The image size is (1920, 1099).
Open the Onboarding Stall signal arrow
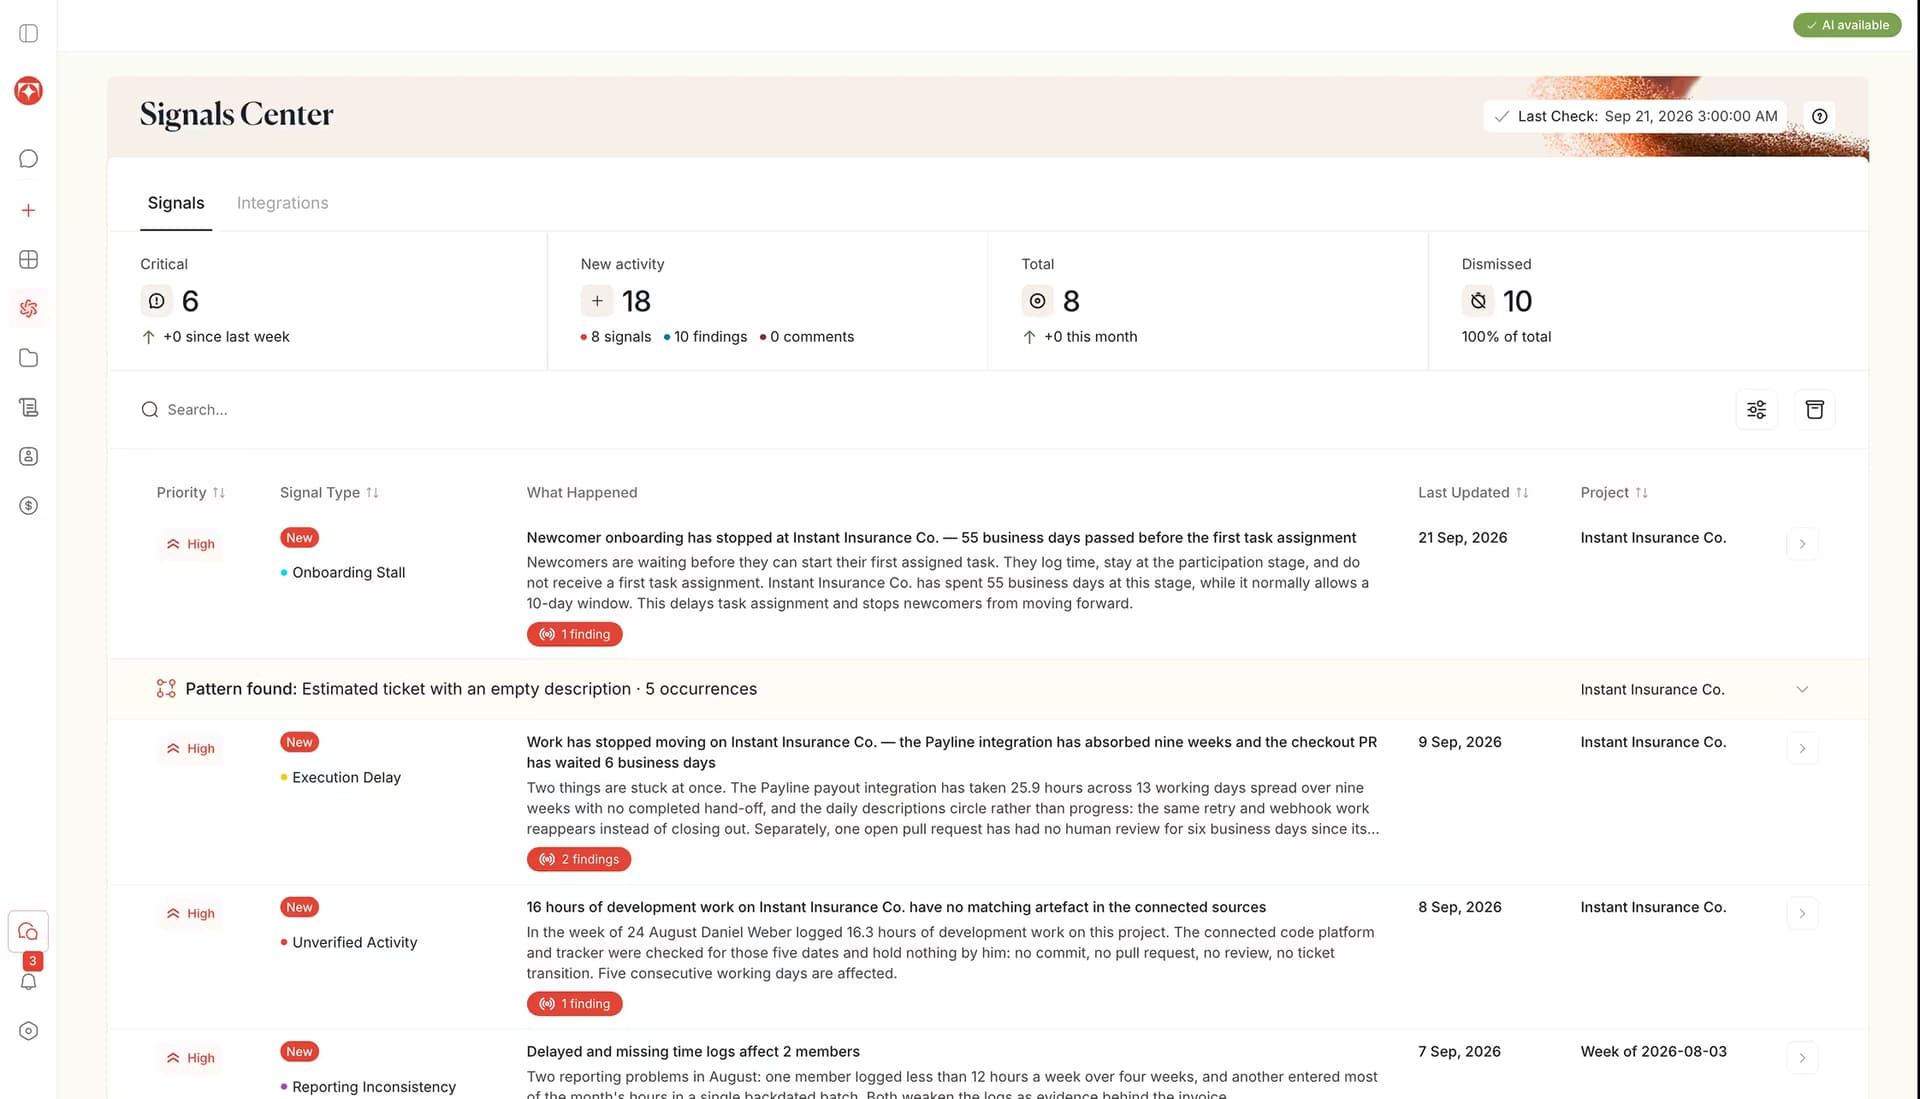(x=1802, y=544)
